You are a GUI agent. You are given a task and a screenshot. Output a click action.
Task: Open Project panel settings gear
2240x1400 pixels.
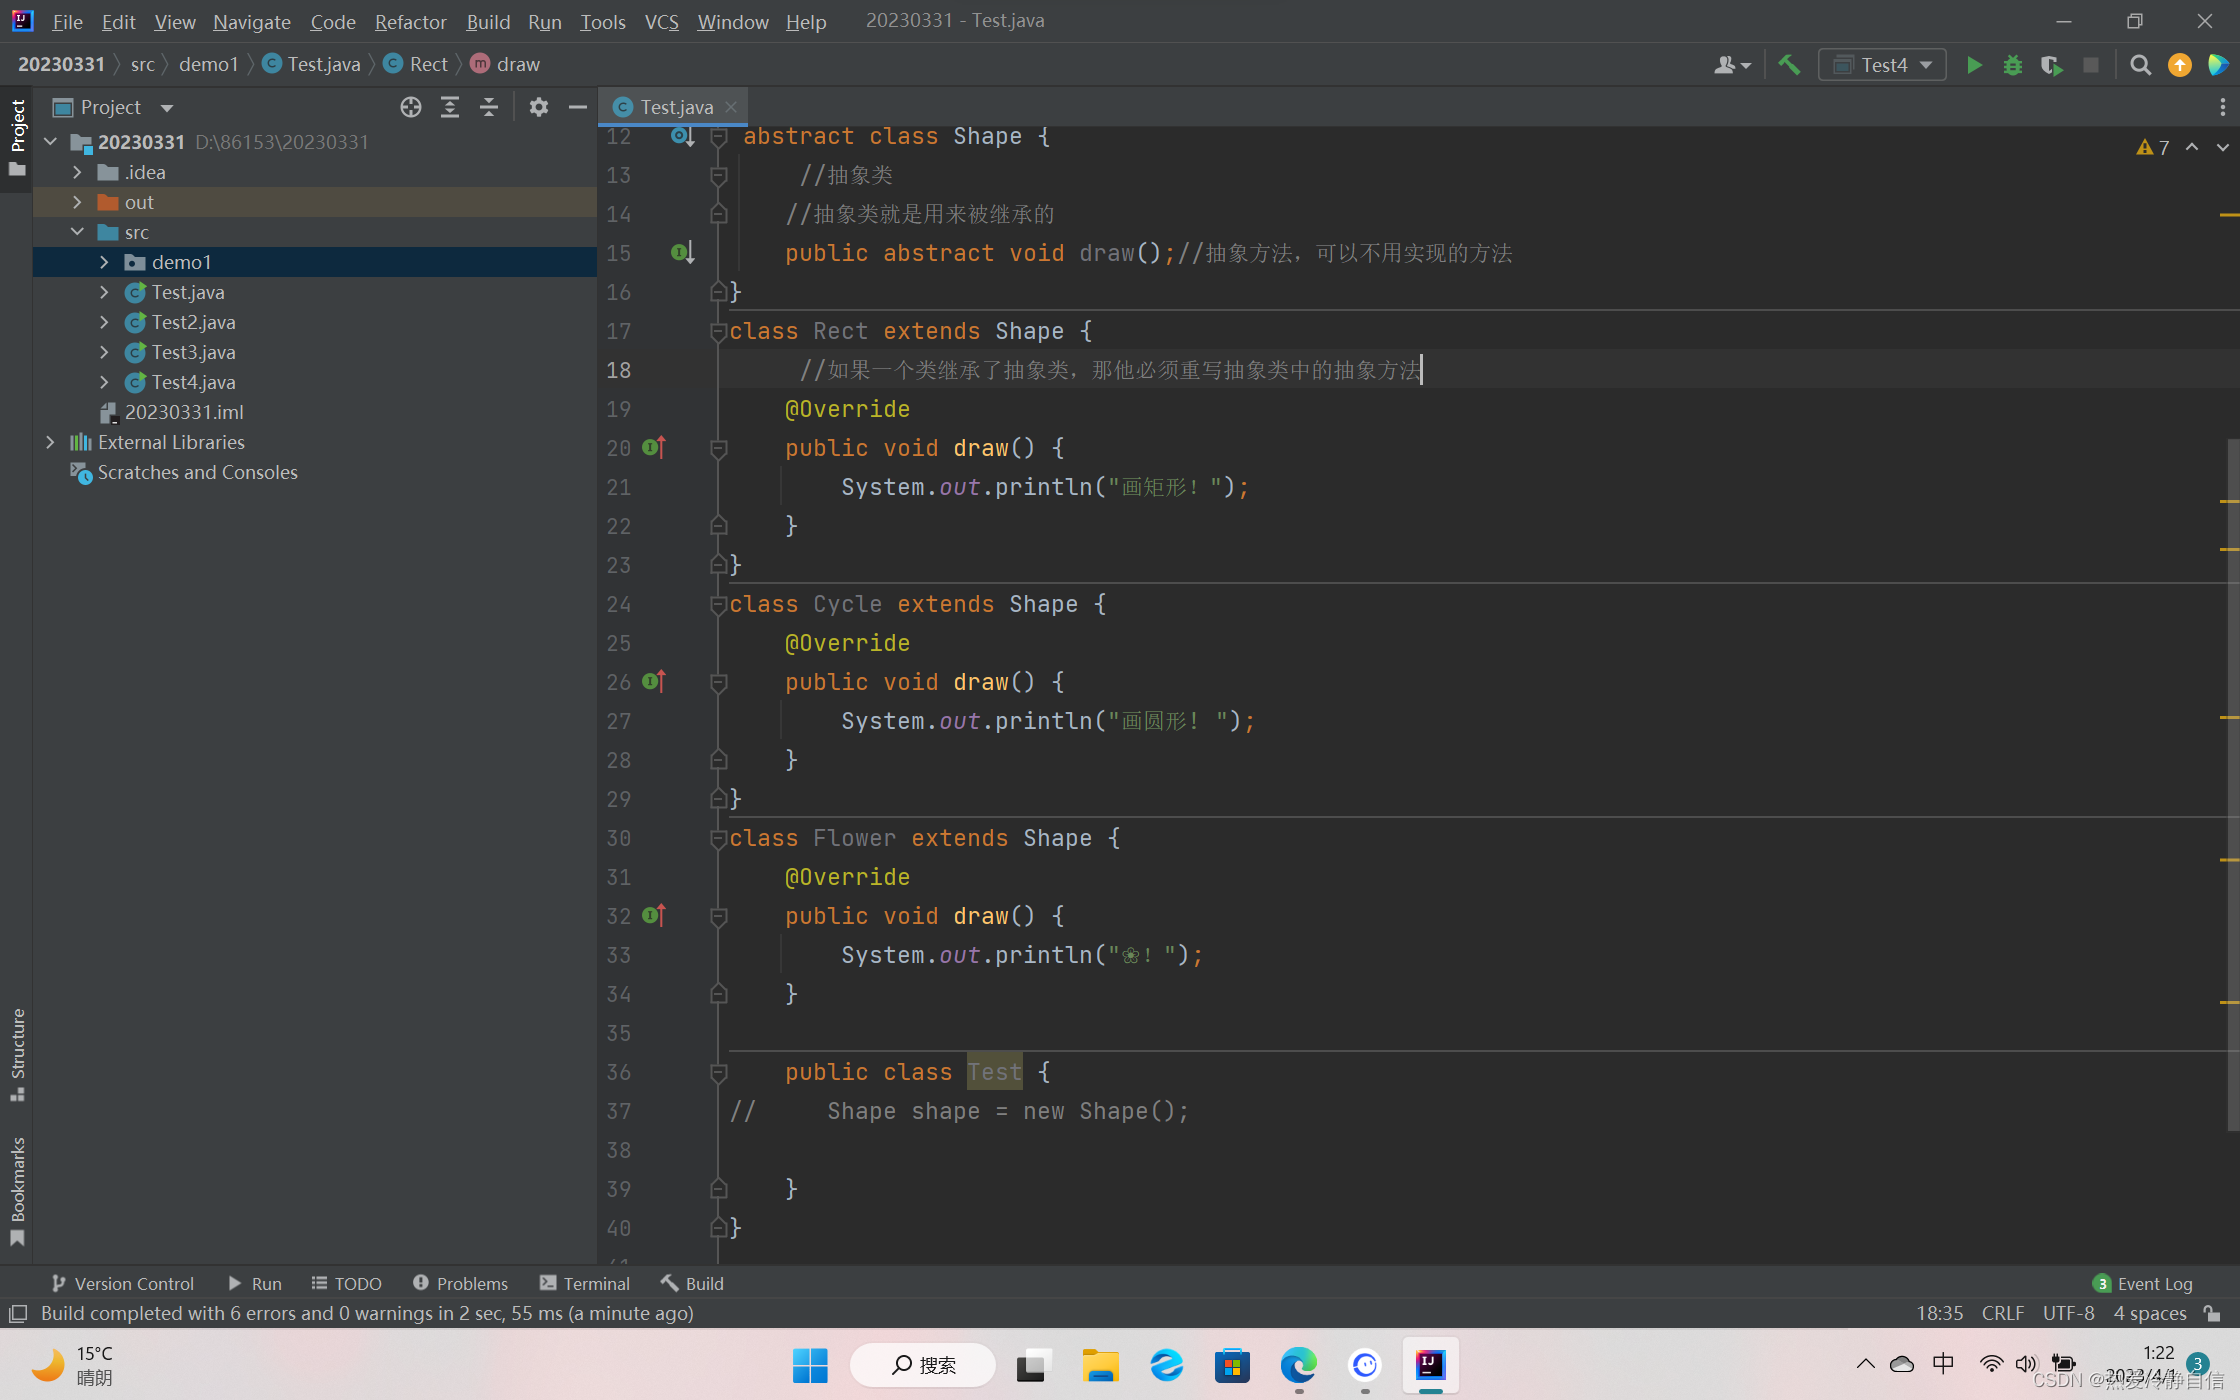pos(539,107)
